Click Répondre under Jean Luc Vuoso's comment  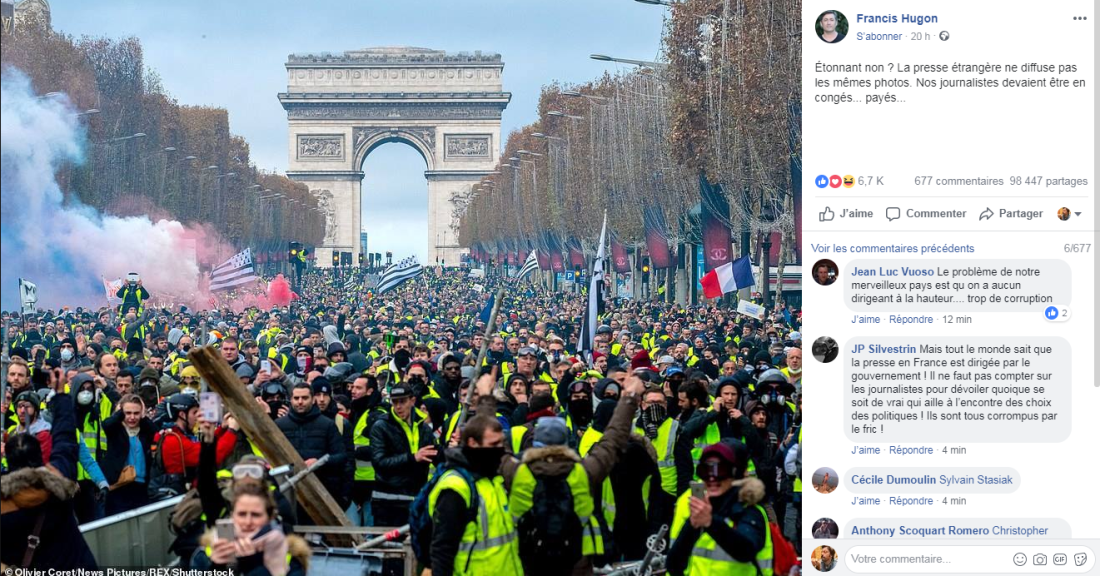point(911,319)
